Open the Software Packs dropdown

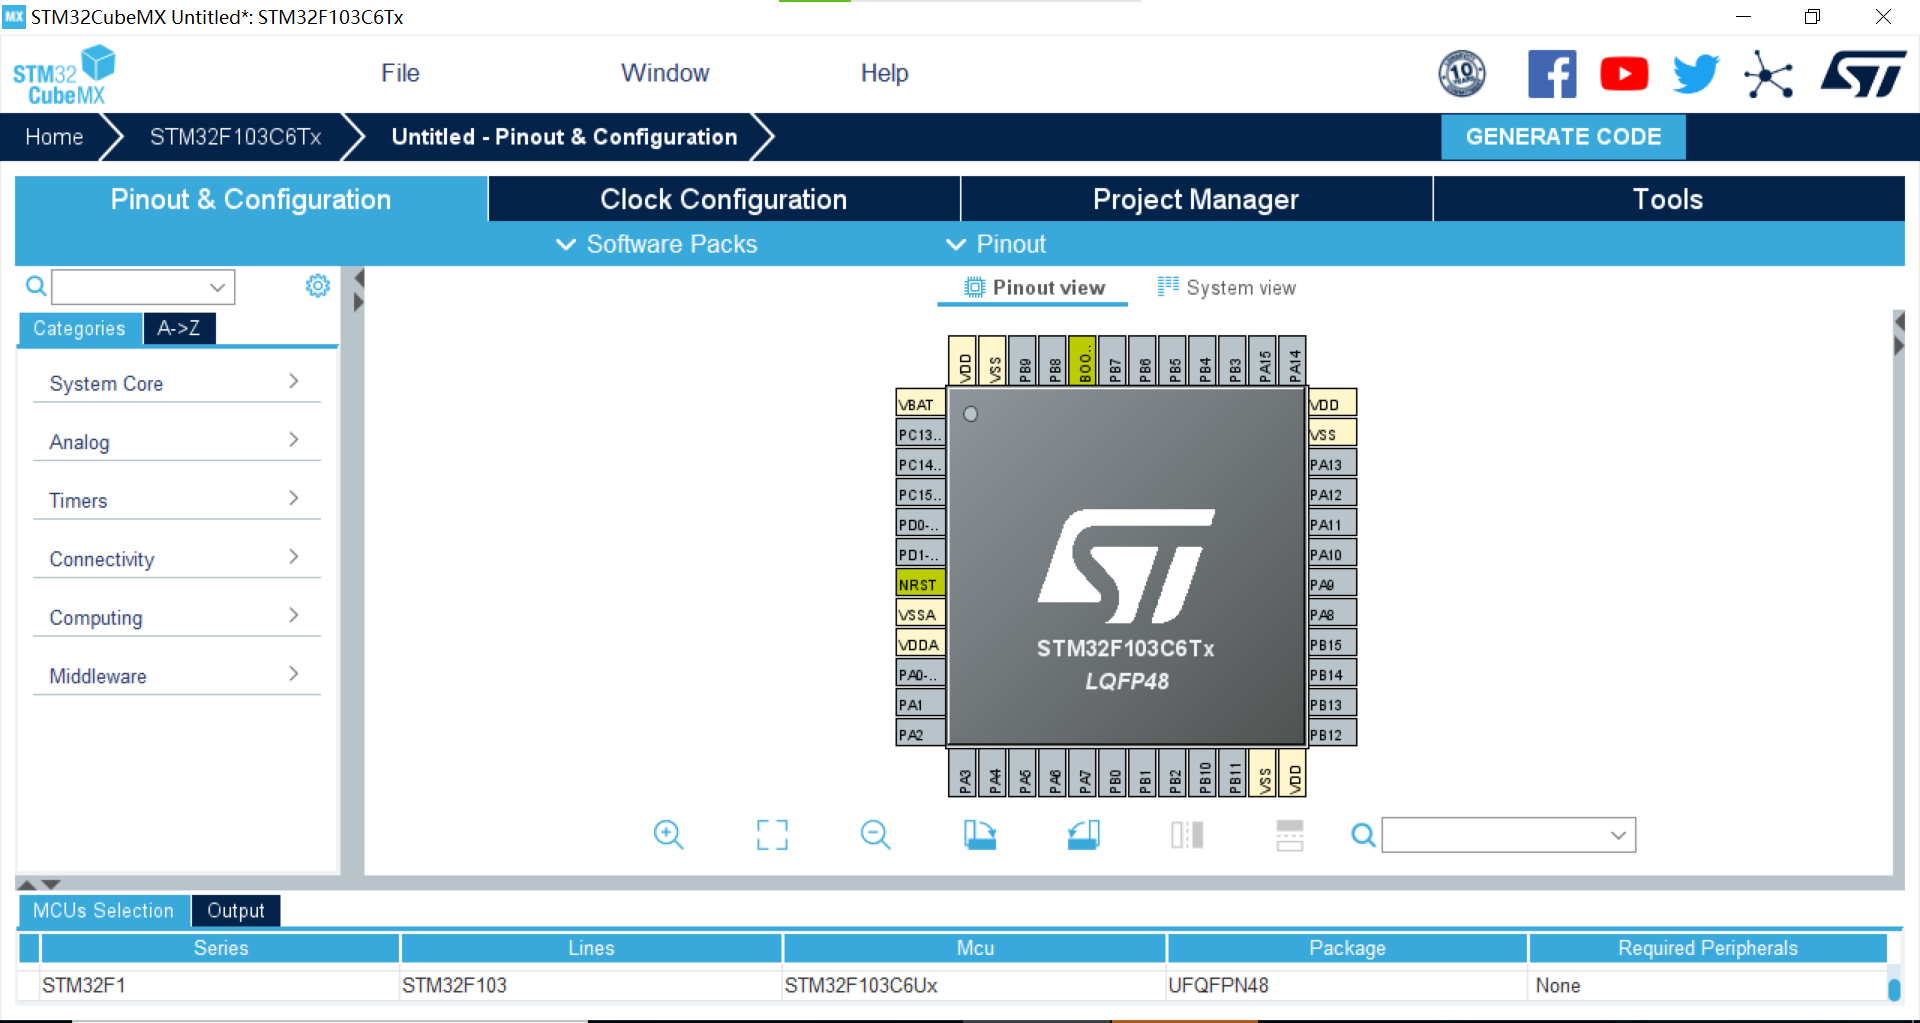(x=656, y=244)
